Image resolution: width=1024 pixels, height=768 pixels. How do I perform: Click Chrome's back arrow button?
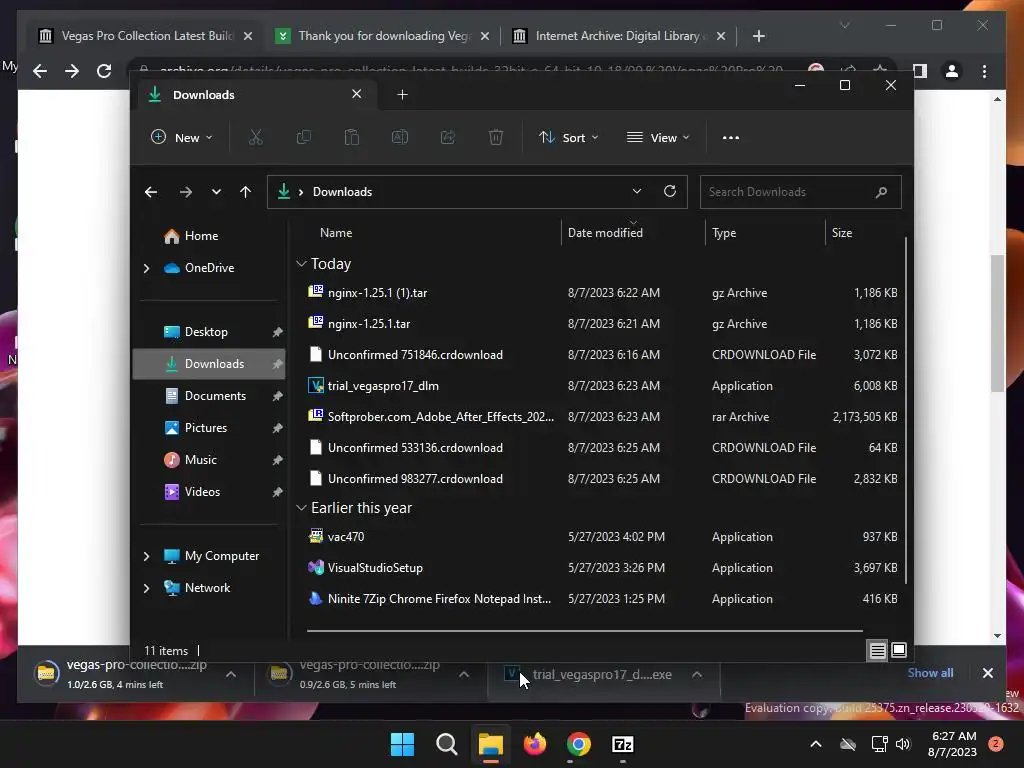[40, 71]
